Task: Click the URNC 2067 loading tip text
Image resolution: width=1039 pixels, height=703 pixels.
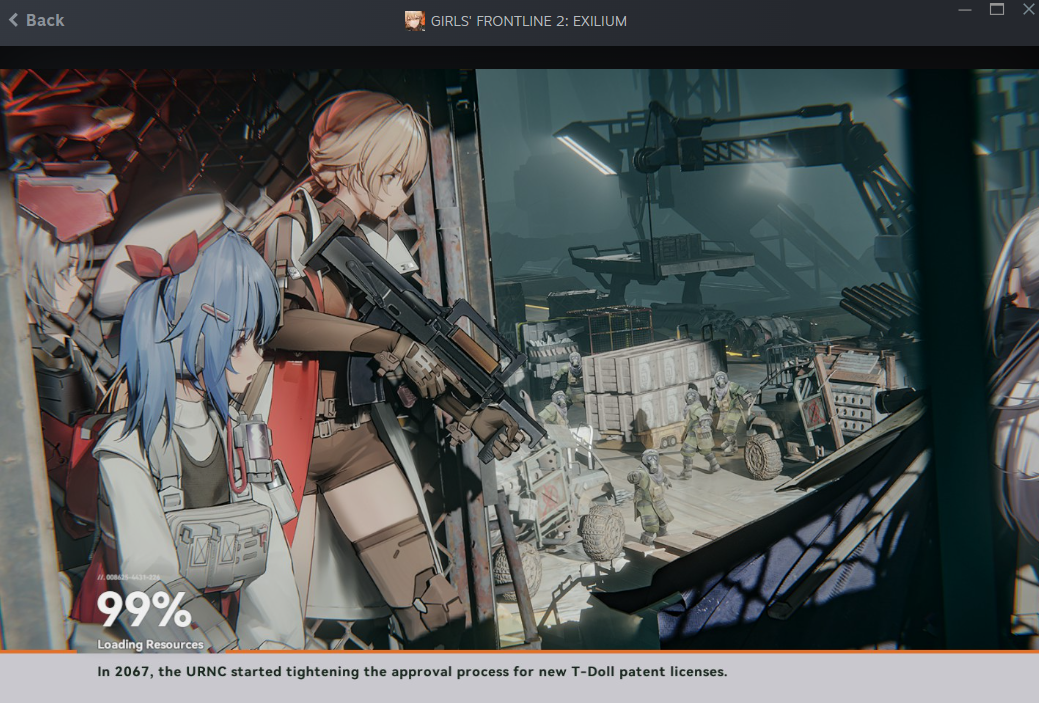Action: (x=412, y=671)
